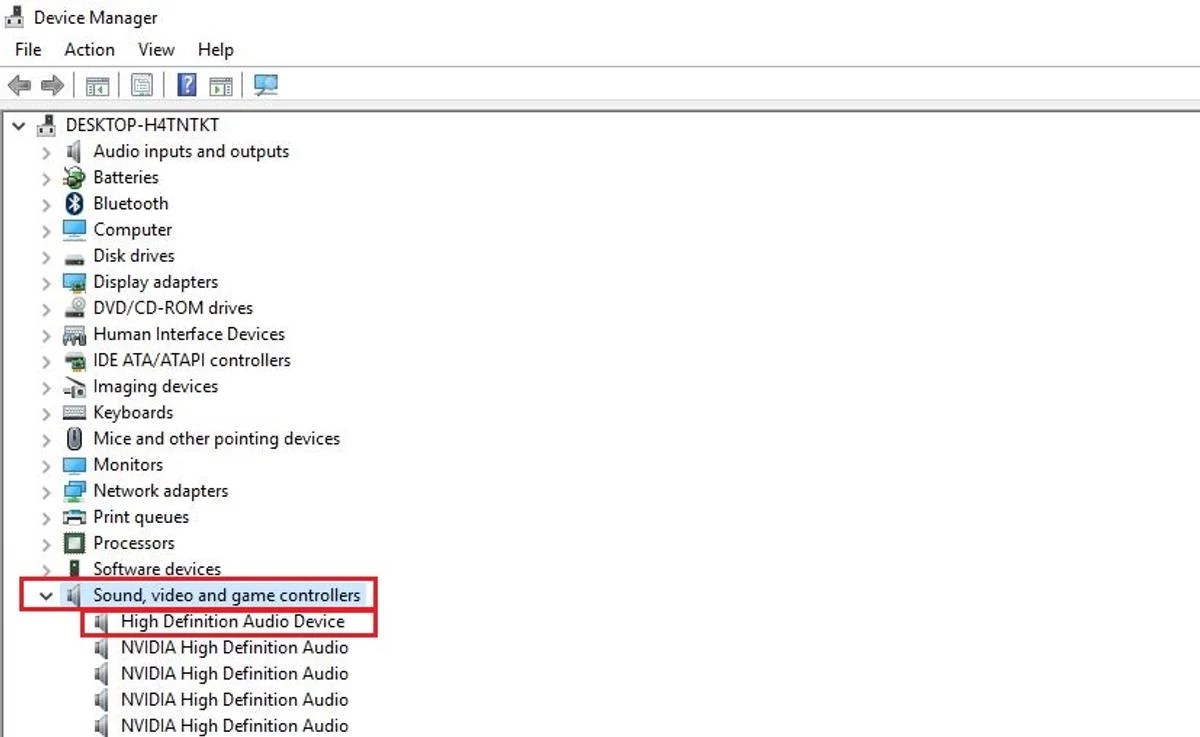Viewport: 1200px width, 737px height.
Task: Select the Sound, video and game controllers label
Action: [226, 595]
